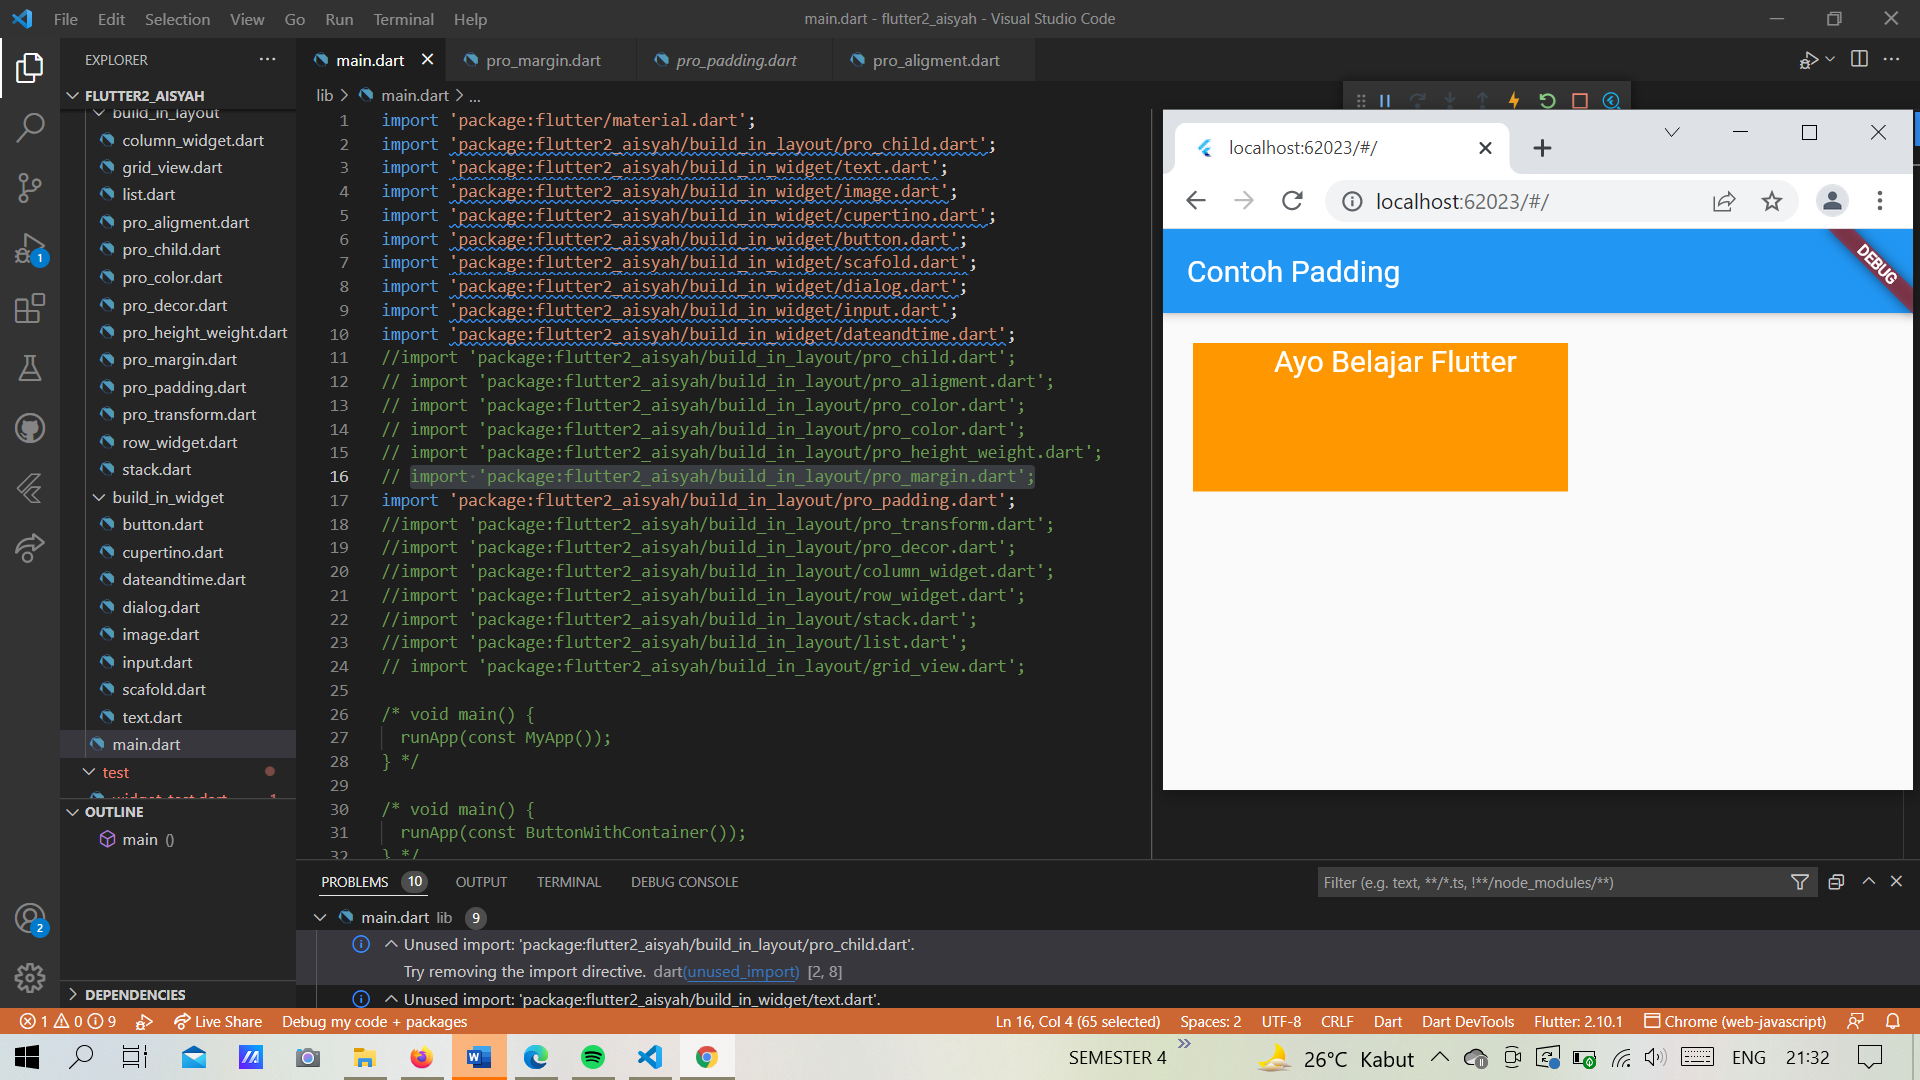The image size is (1920, 1080).
Task: Open the Terminal menu
Action: pos(403,19)
